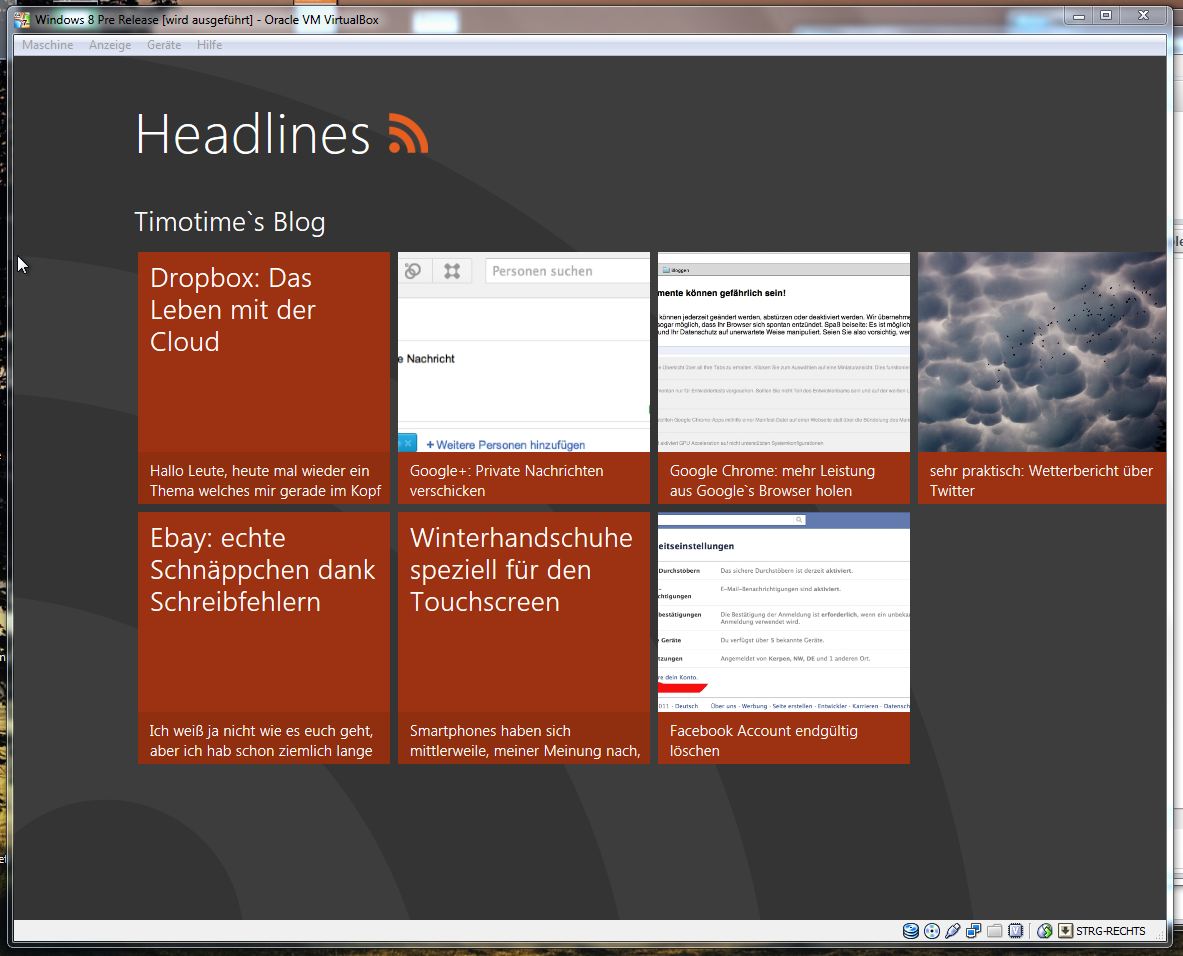This screenshot has height=956, width=1183.
Task: Open the Google+ Private Nachrichten article tile
Action: pos(524,378)
